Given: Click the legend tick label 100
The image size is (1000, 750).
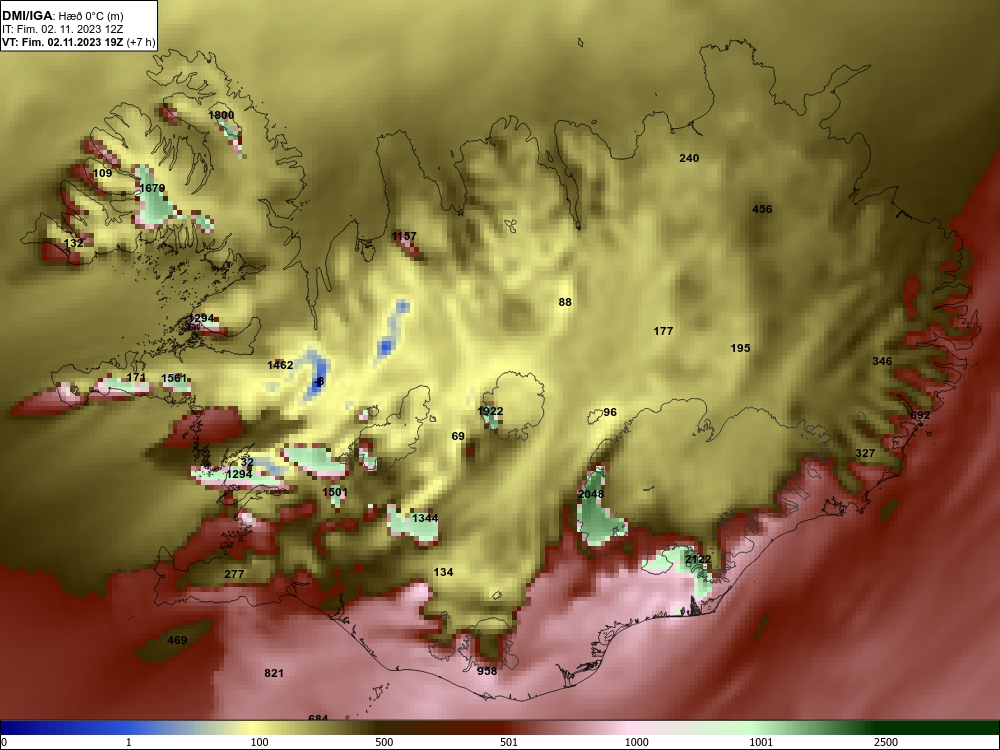Looking at the screenshot, I should pos(260,742).
